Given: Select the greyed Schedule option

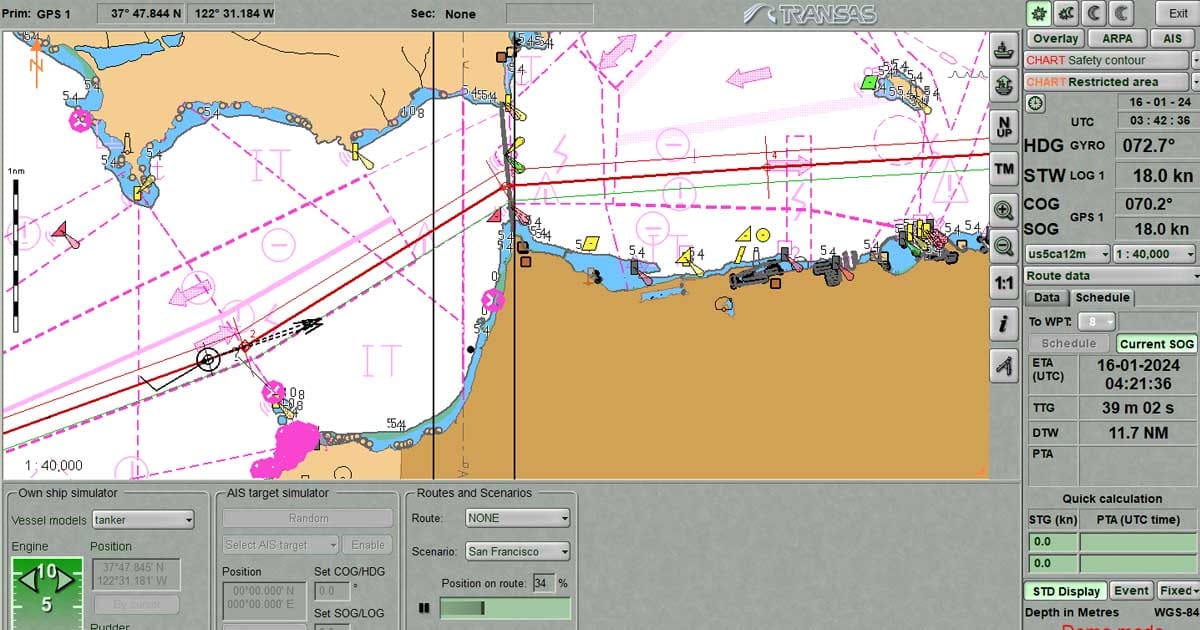Looking at the screenshot, I should [1069, 343].
